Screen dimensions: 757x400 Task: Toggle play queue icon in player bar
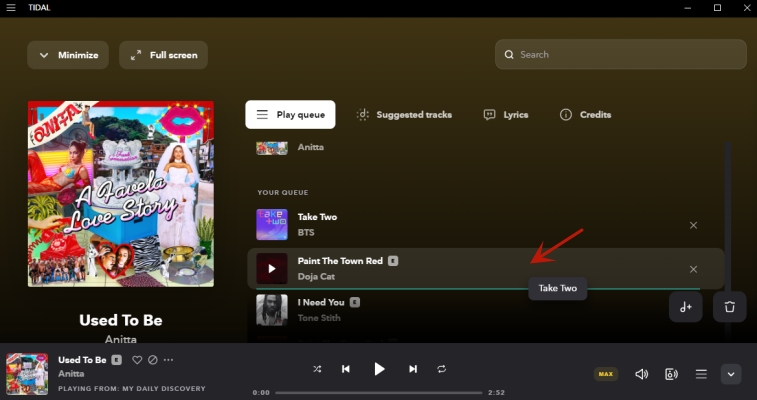pyautogui.click(x=701, y=374)
